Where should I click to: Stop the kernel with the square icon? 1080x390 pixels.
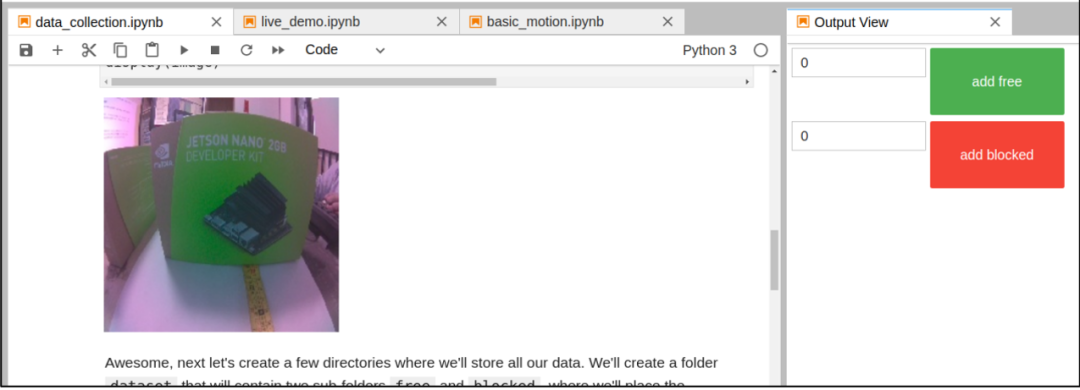pyautogui.click(x=215, y=50)
